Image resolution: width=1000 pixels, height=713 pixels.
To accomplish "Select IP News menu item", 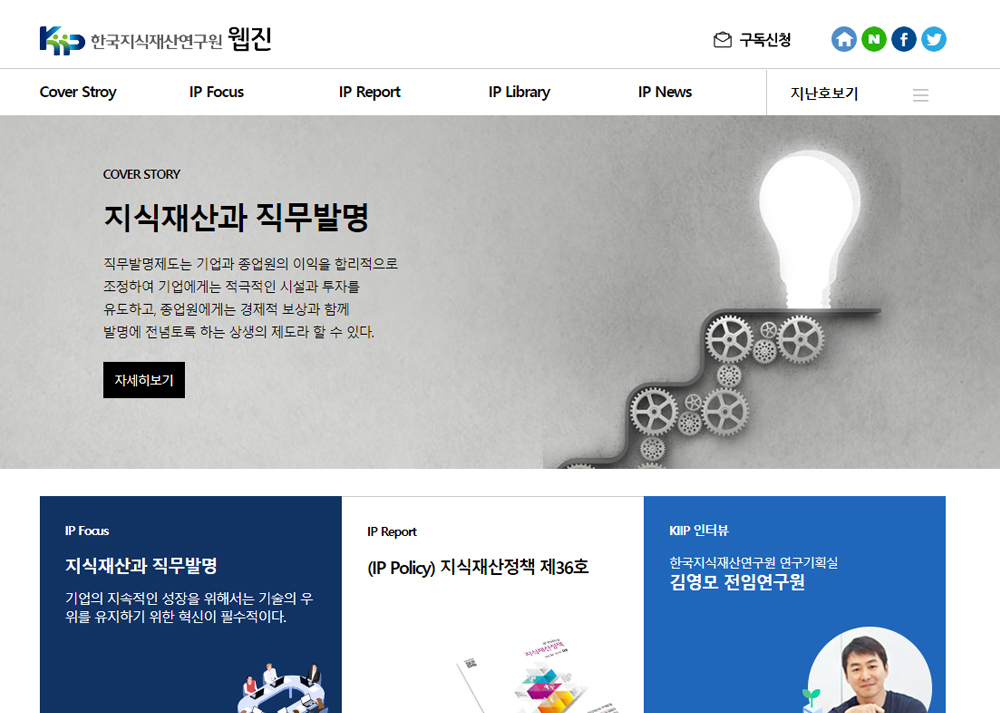I will pos(665,92).
